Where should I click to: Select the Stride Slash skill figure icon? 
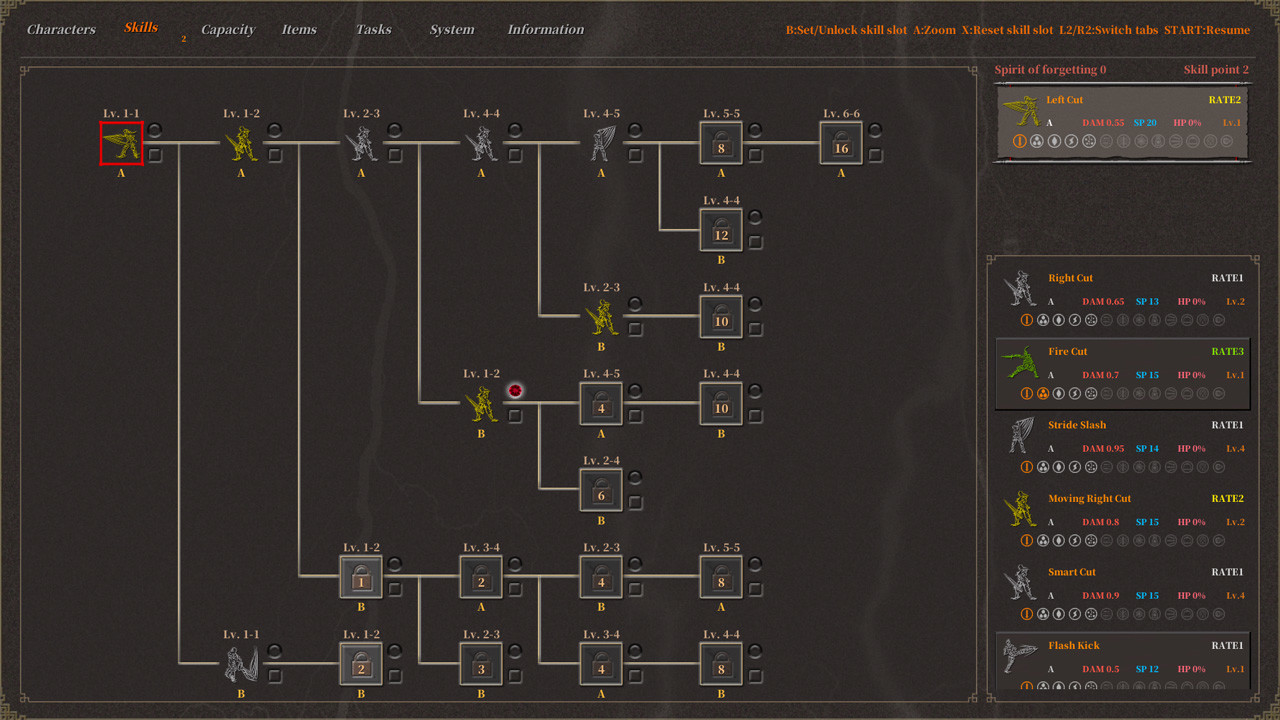(1020, 435)
